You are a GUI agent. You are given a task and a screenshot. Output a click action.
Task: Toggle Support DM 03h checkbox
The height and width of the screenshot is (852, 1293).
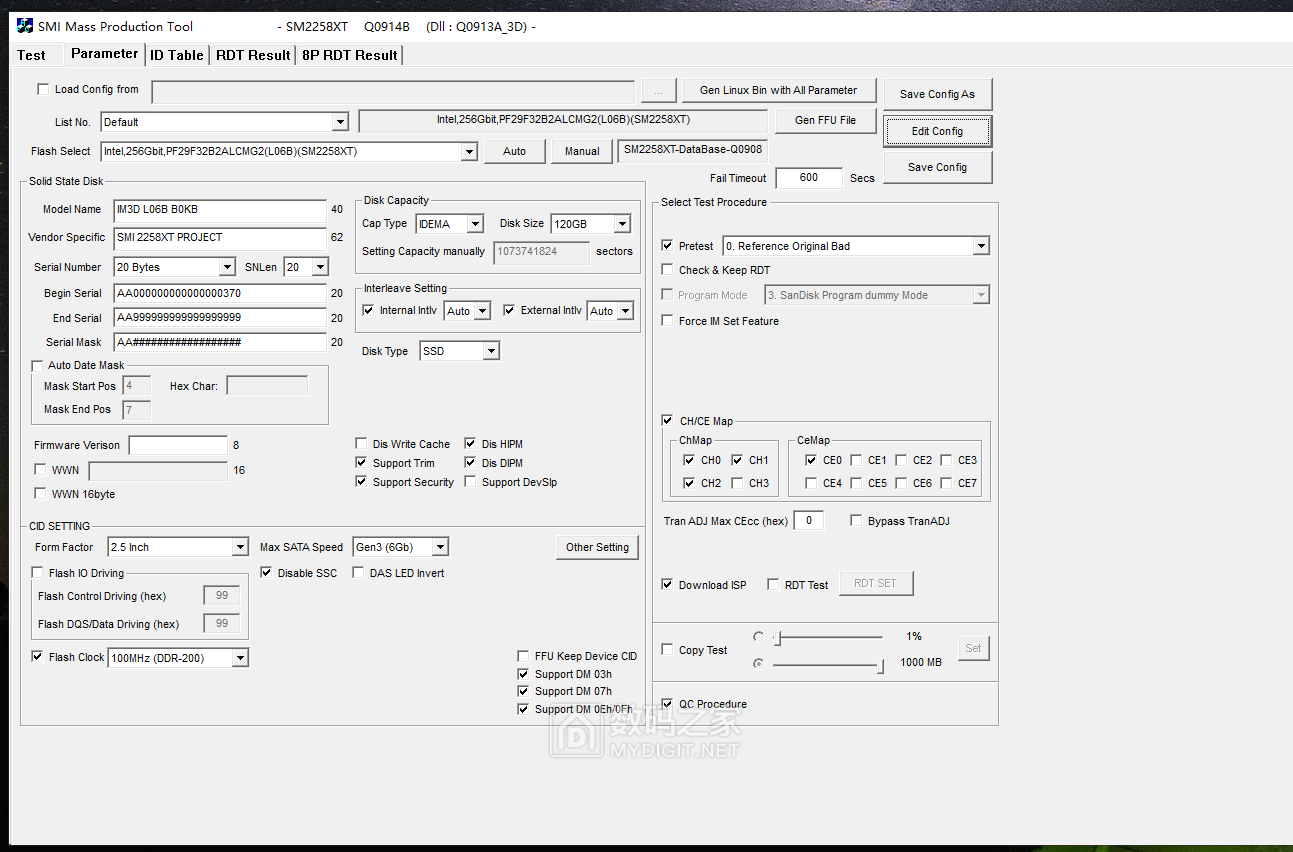[x=523, y=674]
